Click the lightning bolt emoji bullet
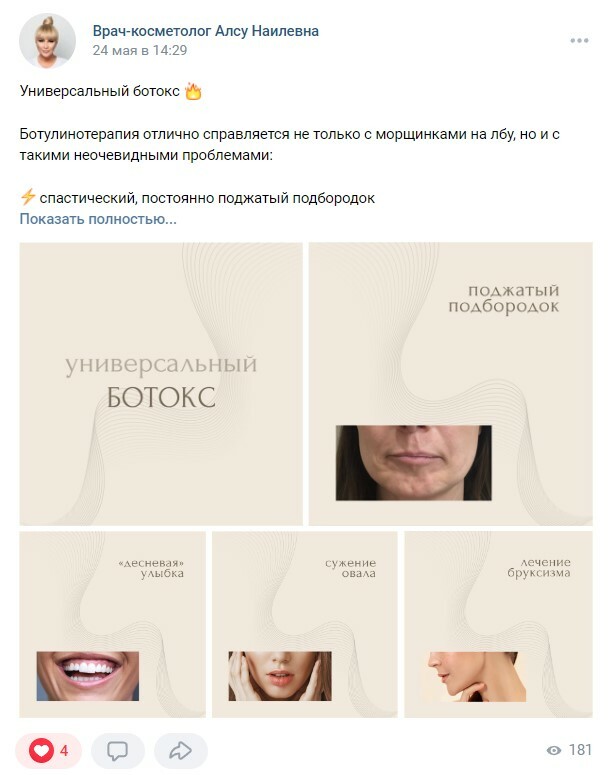This screenshot has width=615, height=775. [x=28, y=197]
